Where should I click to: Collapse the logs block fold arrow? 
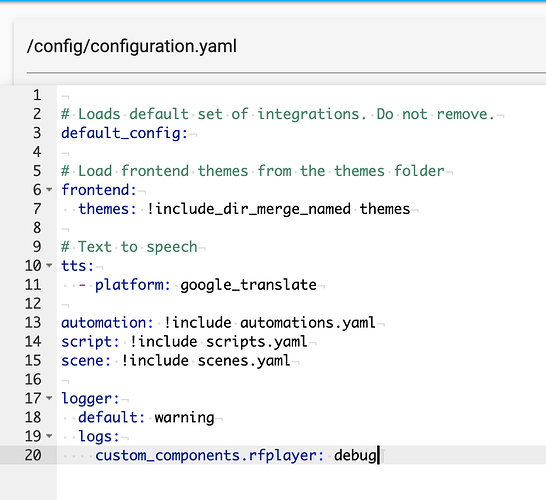pos(49,436)
